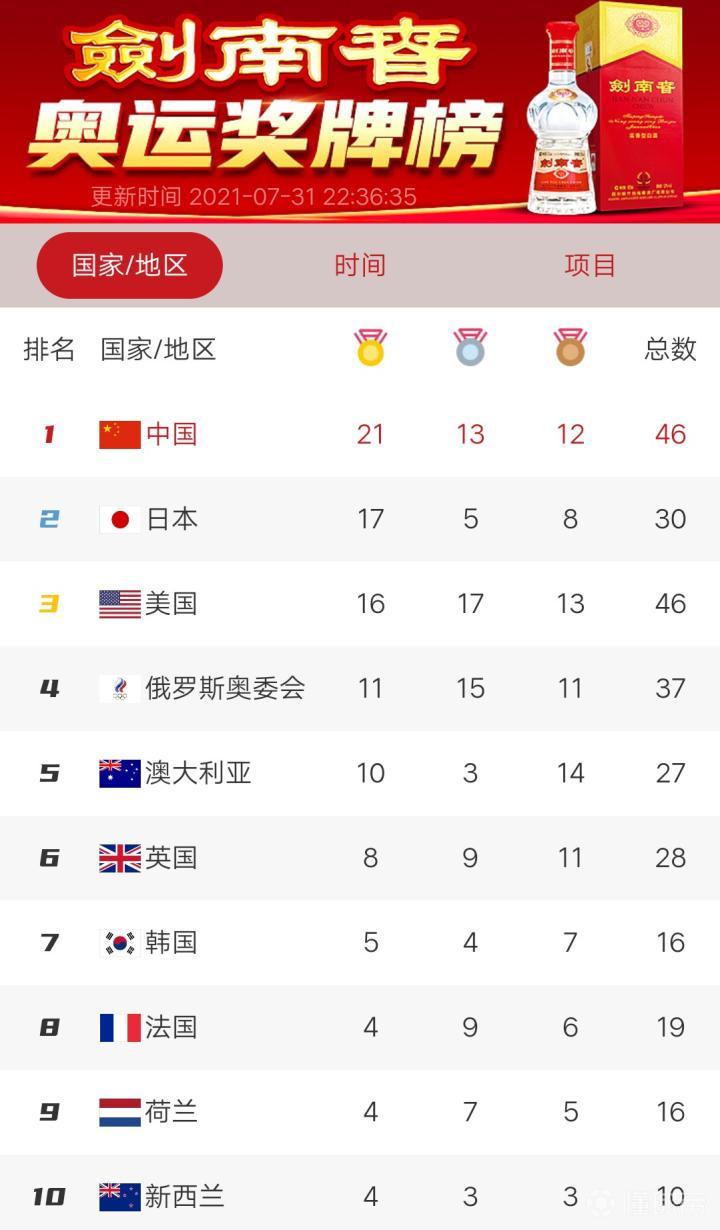The image size is (720, 1230).
Task: Select the 国家/地区 tab
Action: tap(130, 265)
